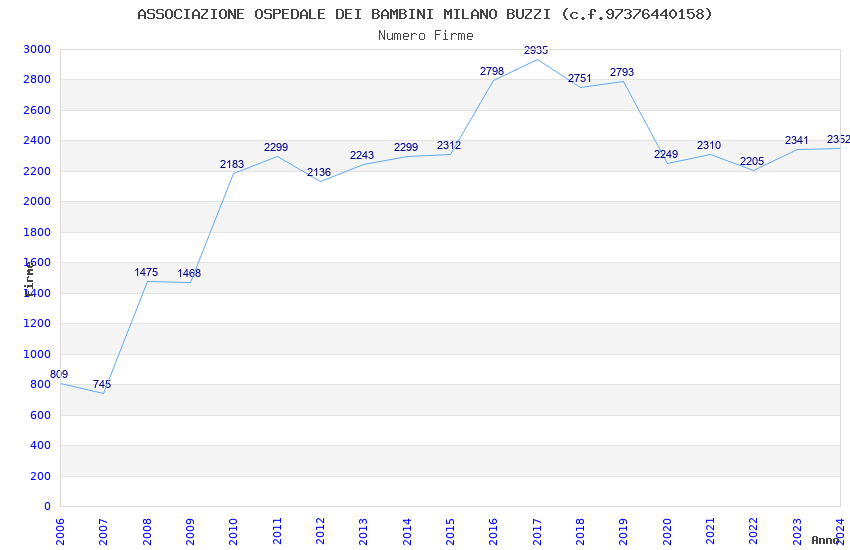Click the 1475 data point label
850x550 pixels.
tap(146, 272)
